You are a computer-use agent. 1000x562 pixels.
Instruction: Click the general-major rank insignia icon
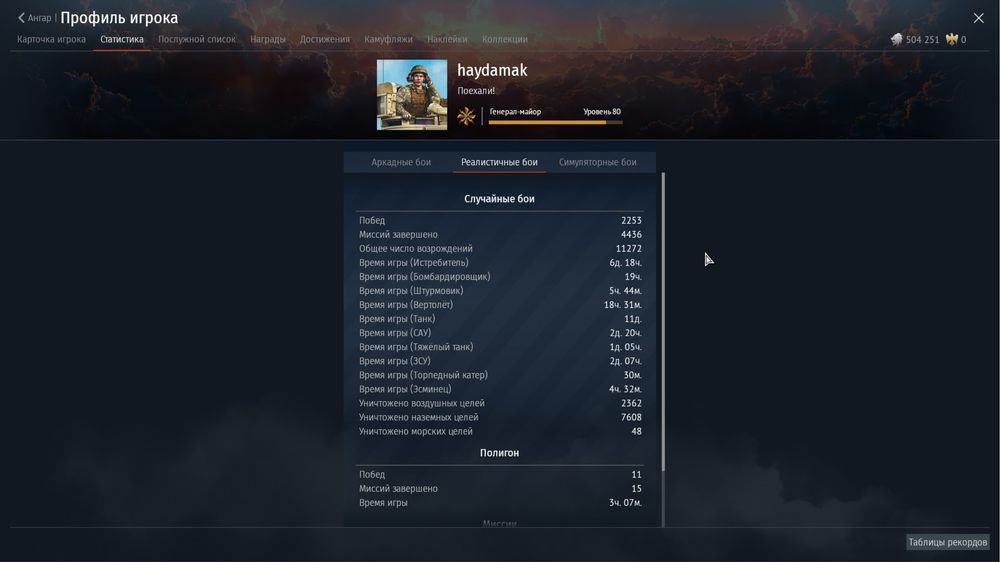(466, 116)
